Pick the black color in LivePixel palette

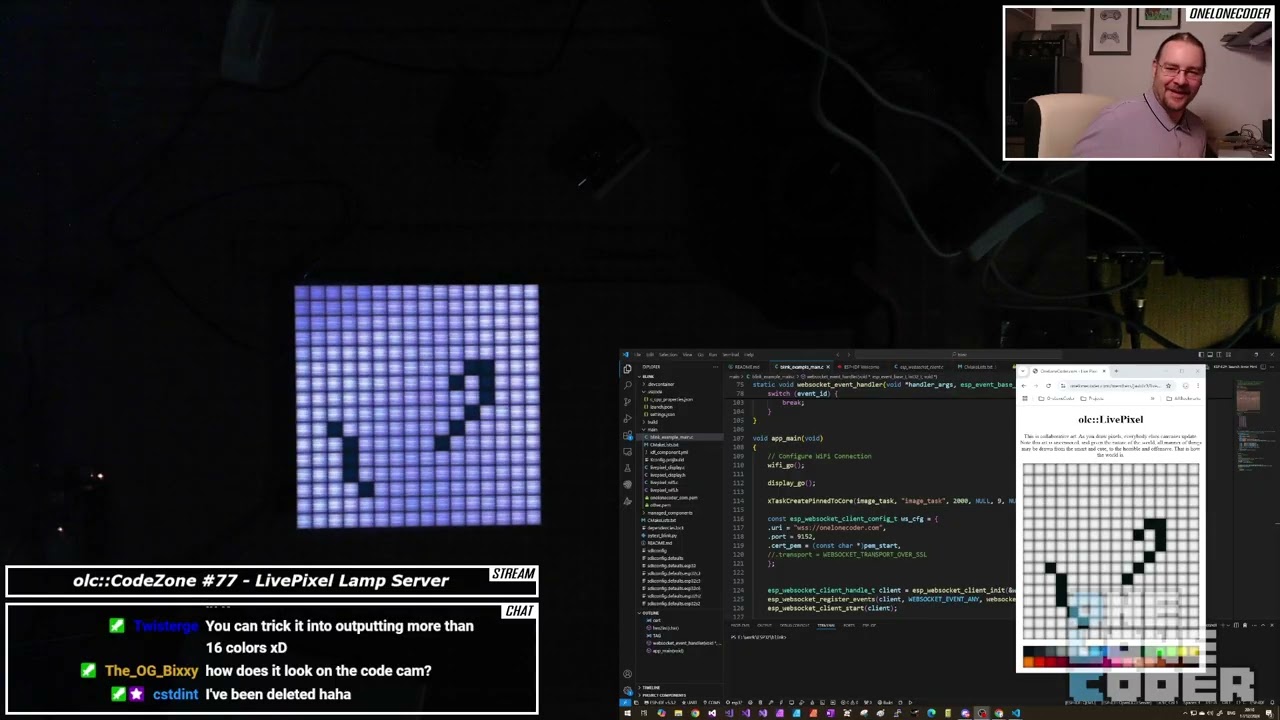click(x=1029, y=651)
